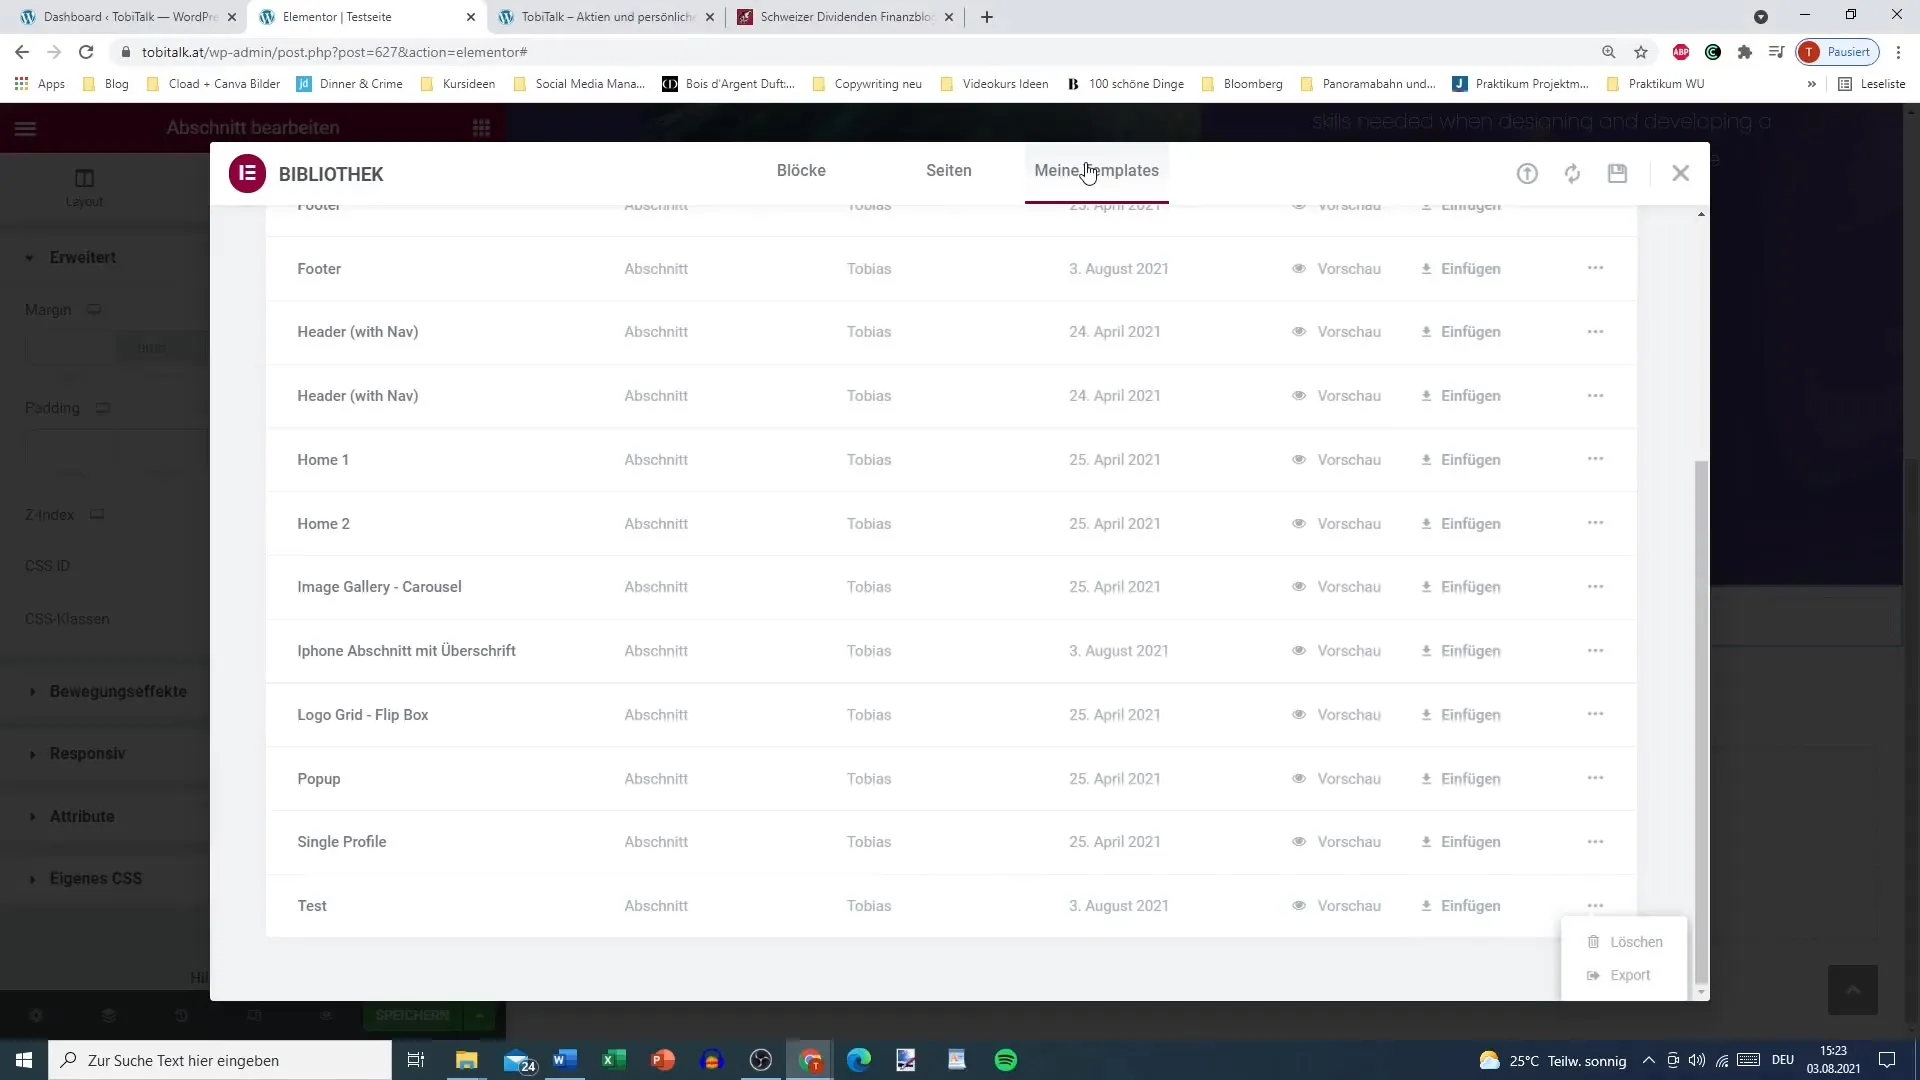The width and height of the screenshot is (1920, 1080).
Task: Open the Bloomberg bookmark folder
Action: click(x=1242, y=84)
